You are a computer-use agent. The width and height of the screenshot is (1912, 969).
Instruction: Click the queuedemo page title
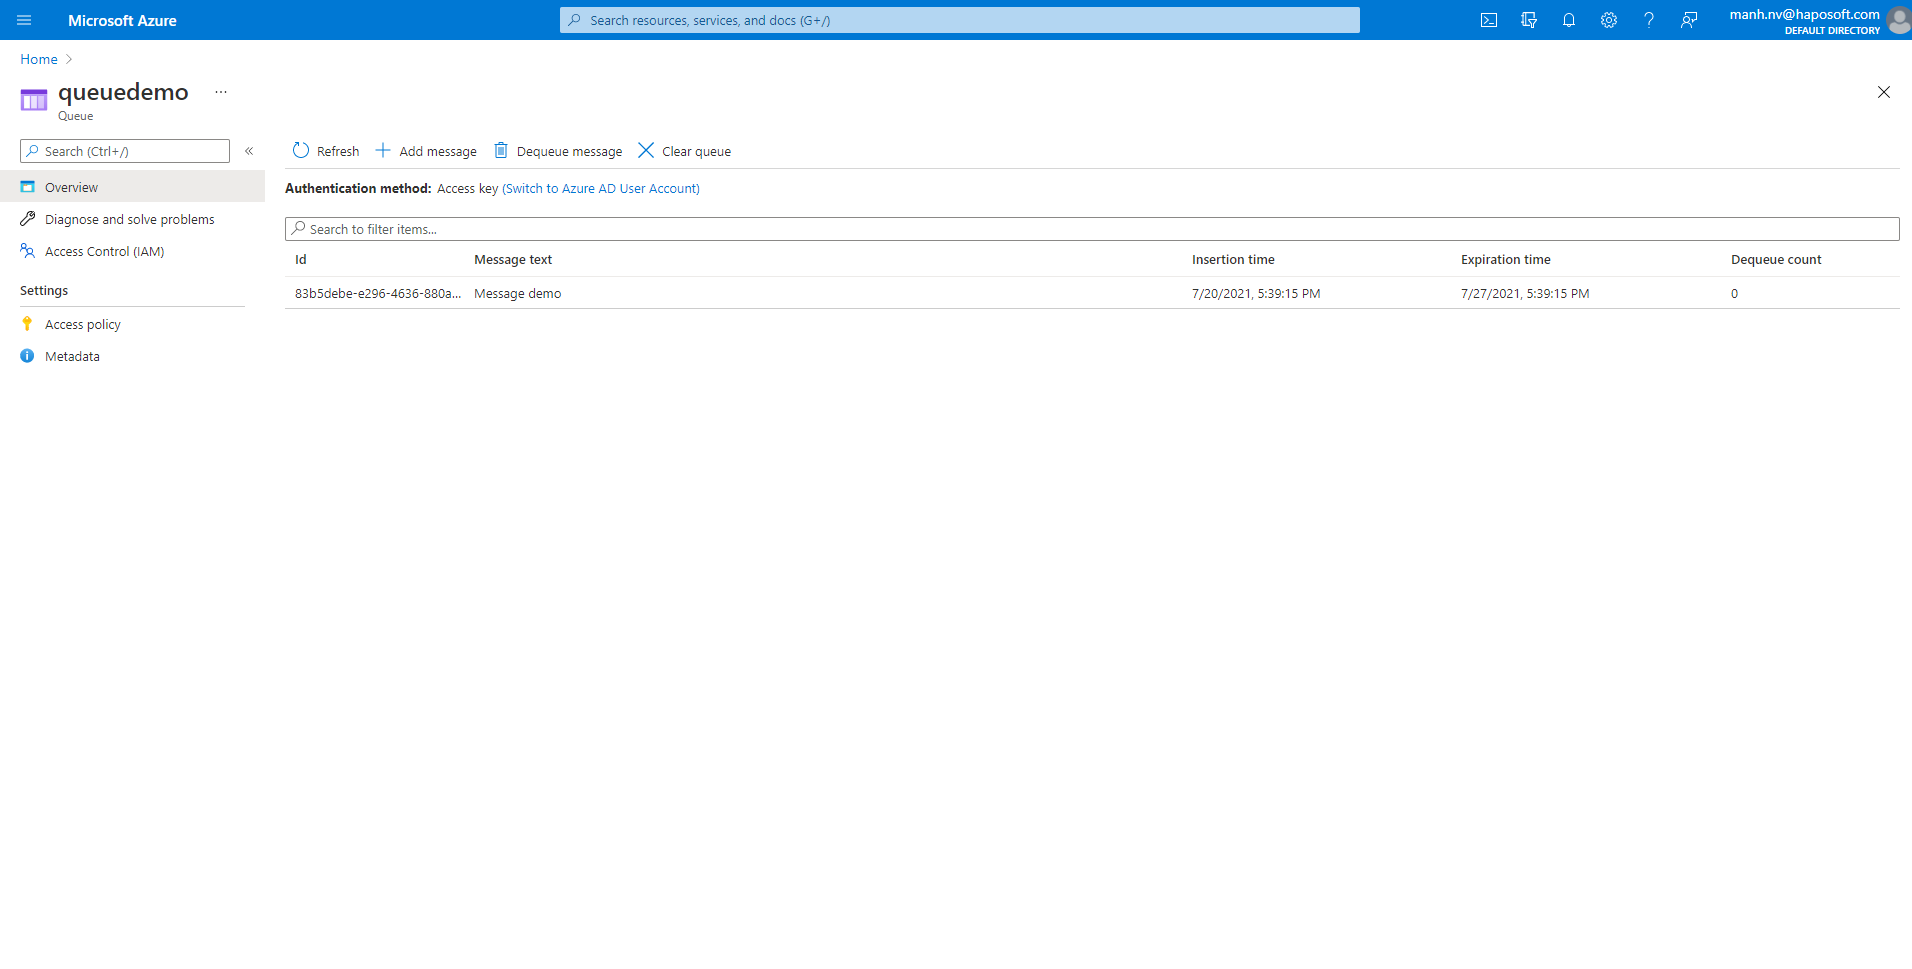123,92
